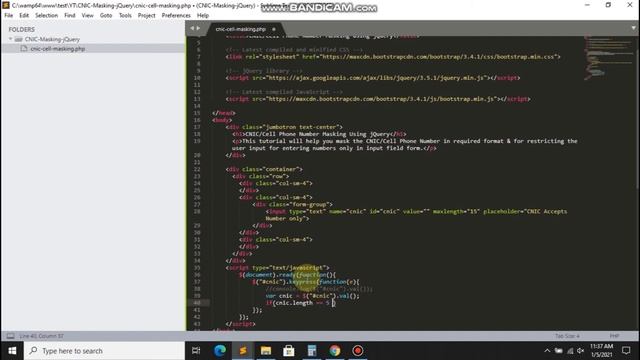Launch Google Chrome from taskbar

(x=335, y=351)
